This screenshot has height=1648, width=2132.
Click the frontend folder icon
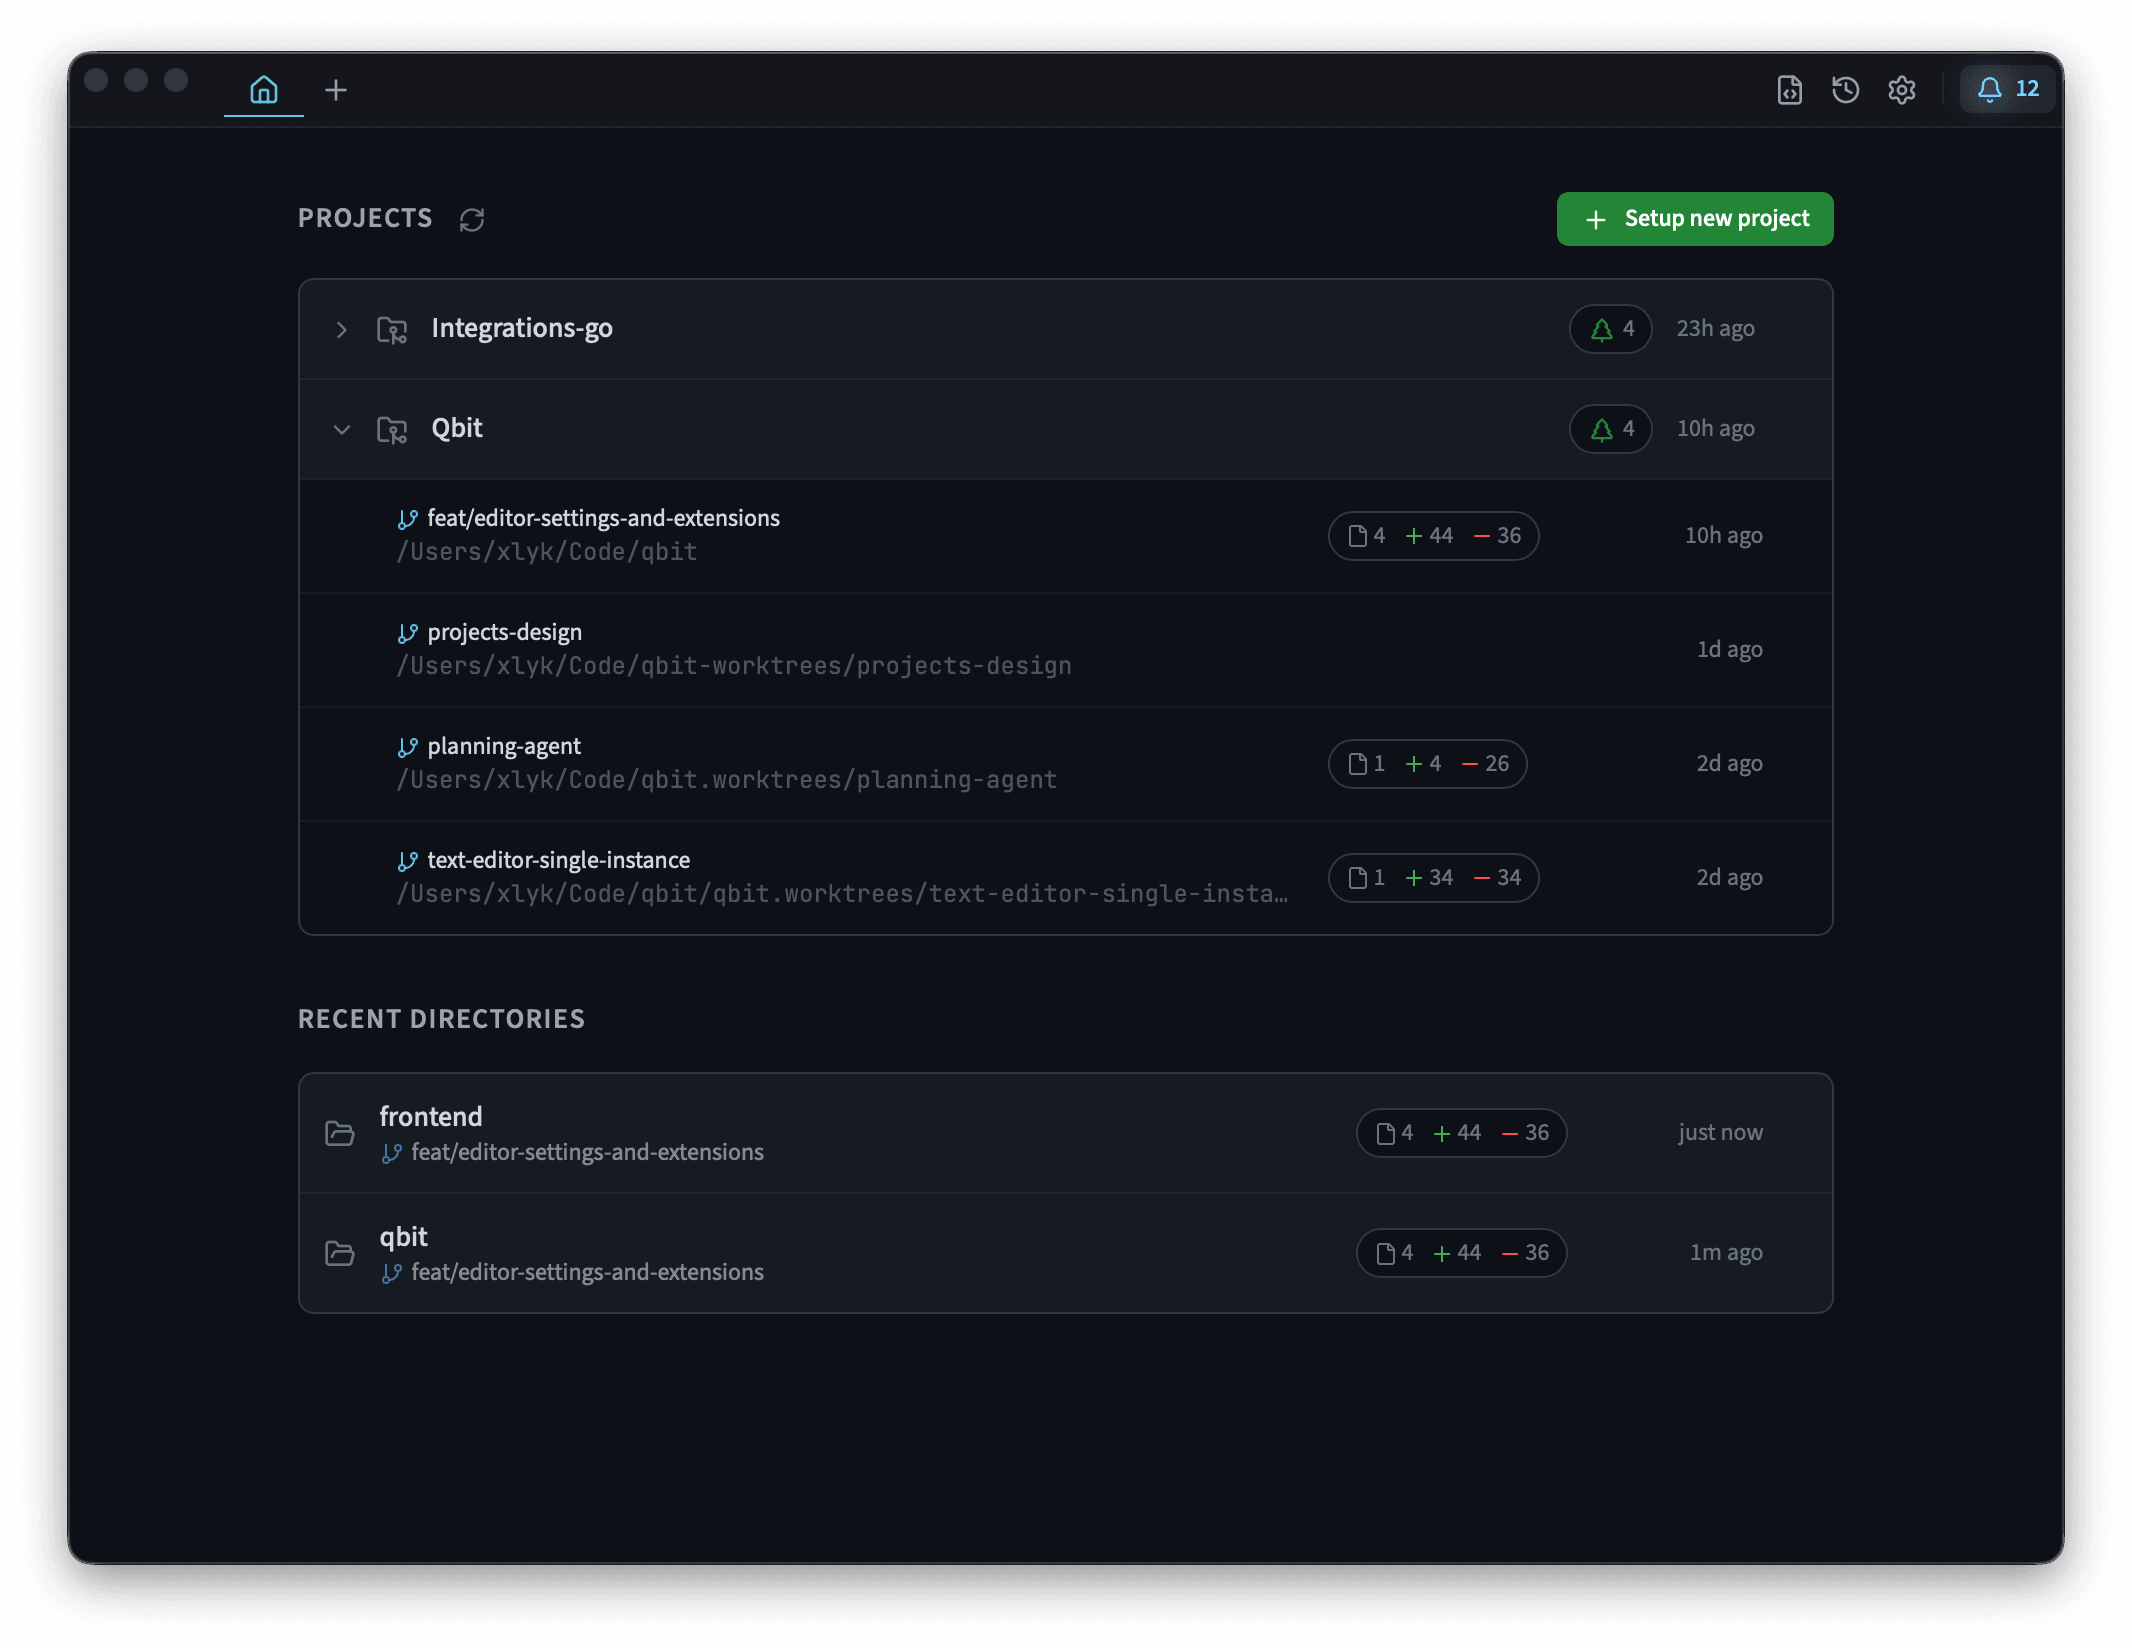(x=340, y=1133)
